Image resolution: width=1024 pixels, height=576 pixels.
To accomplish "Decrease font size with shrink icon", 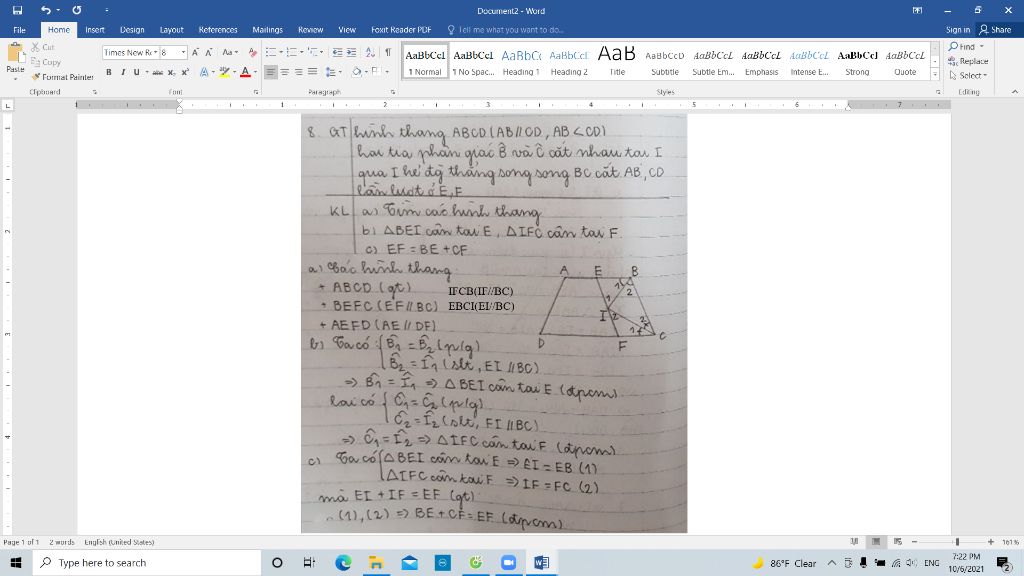I will pos(208,52).
